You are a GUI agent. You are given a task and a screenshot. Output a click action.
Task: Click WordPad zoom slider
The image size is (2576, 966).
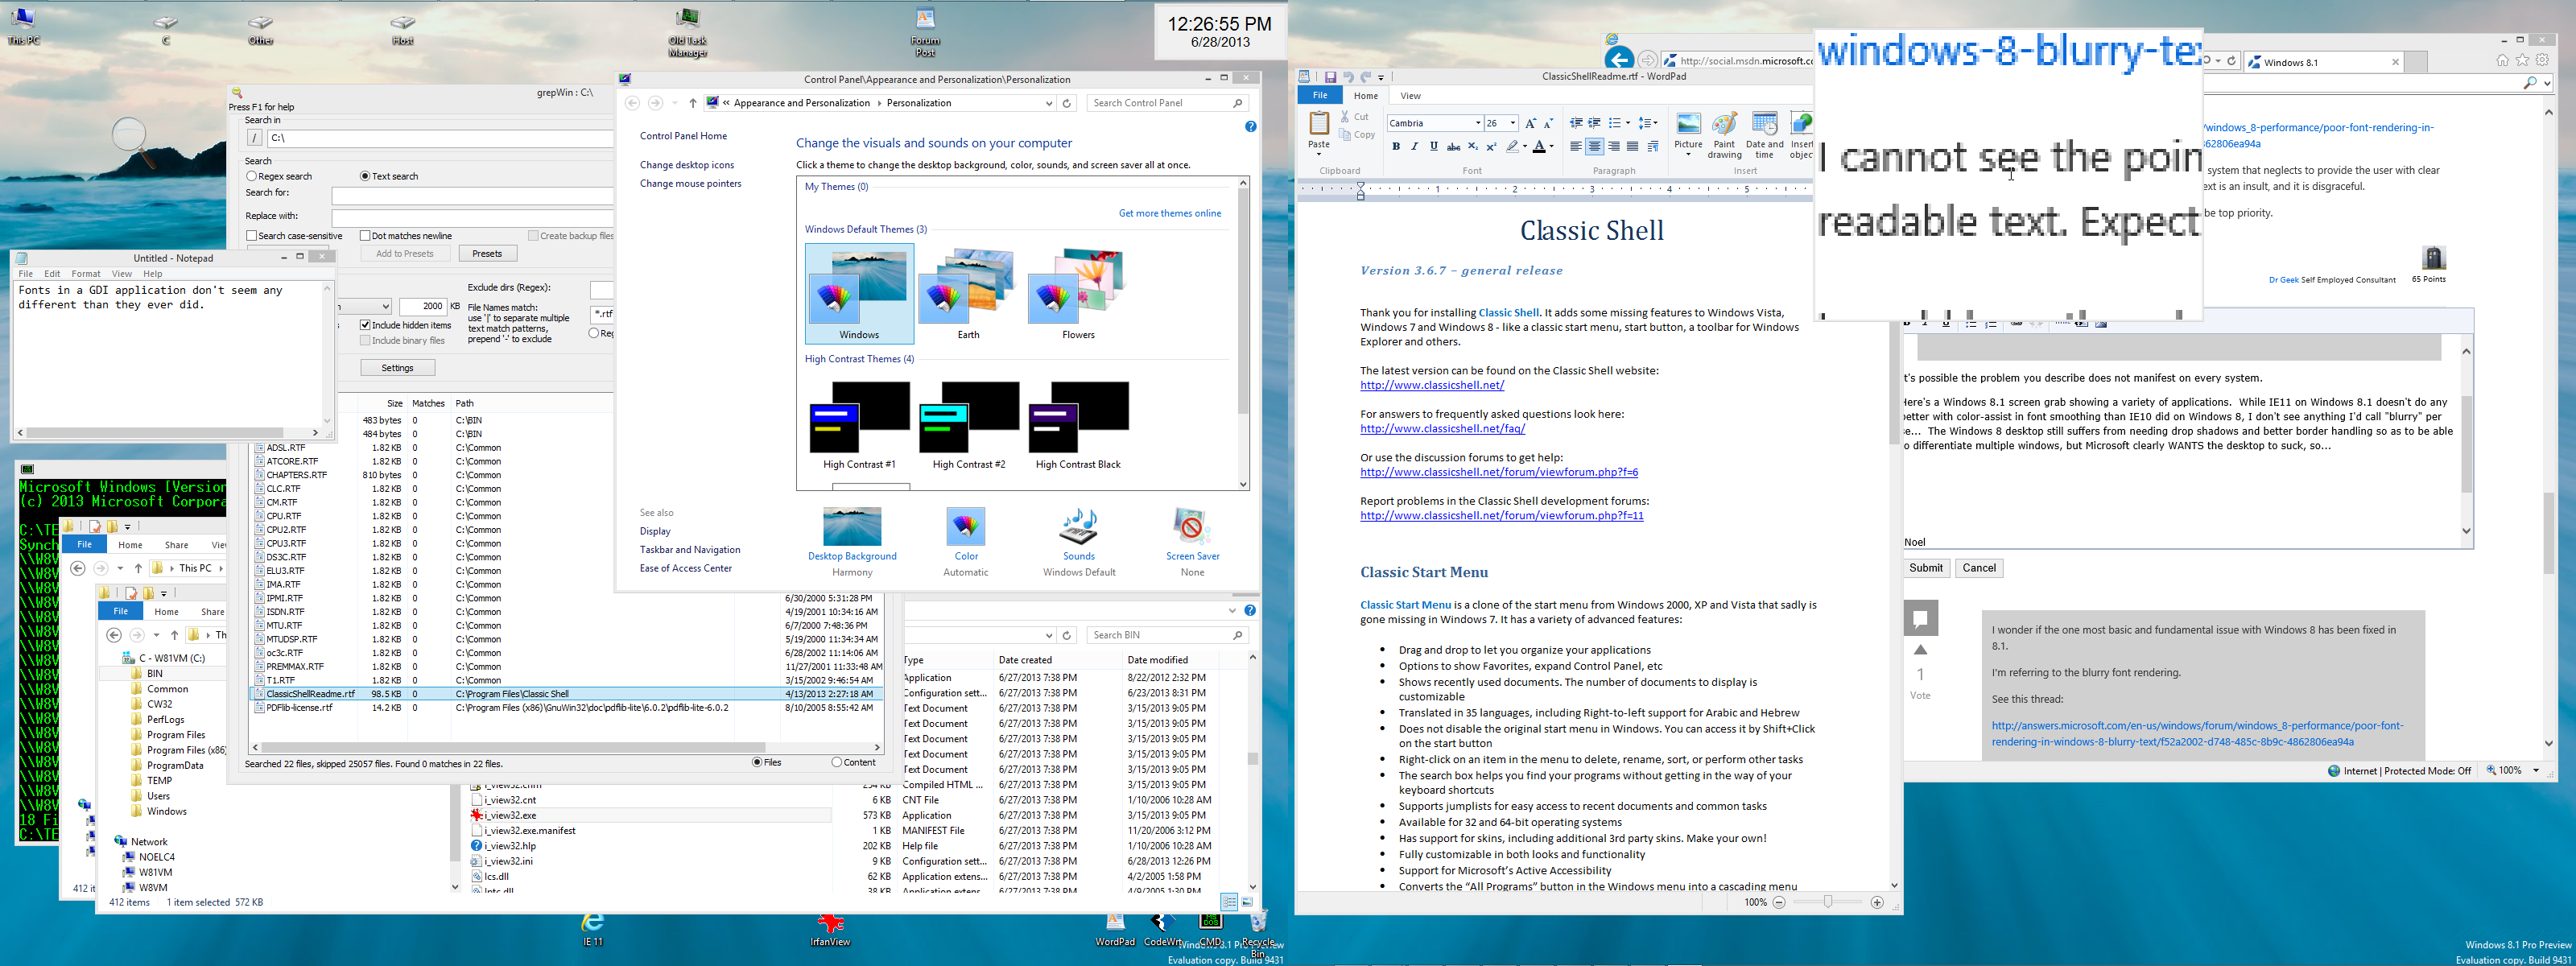(x=1827, y=902)
